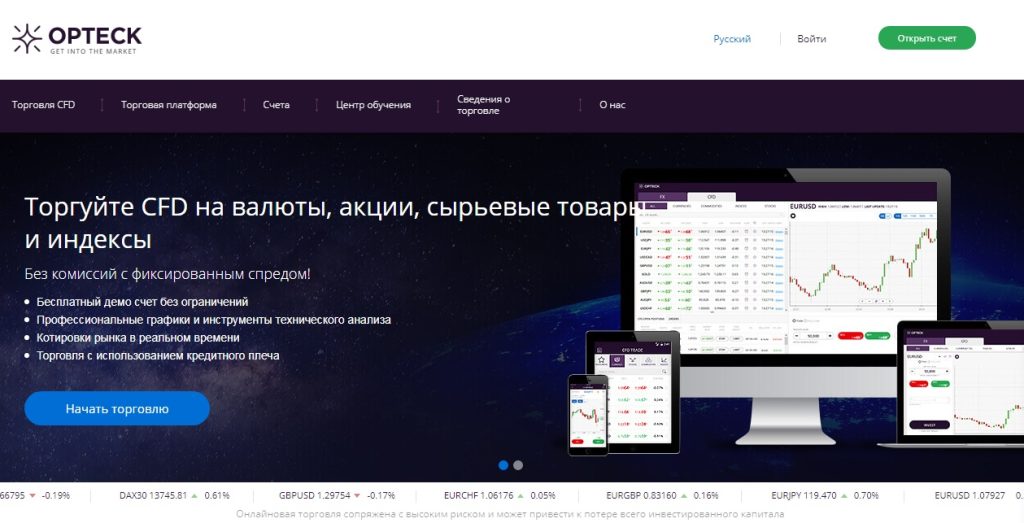Click the green up arrow beside EURJPY
1024x523 pixels.
click(x=845, y=495)
